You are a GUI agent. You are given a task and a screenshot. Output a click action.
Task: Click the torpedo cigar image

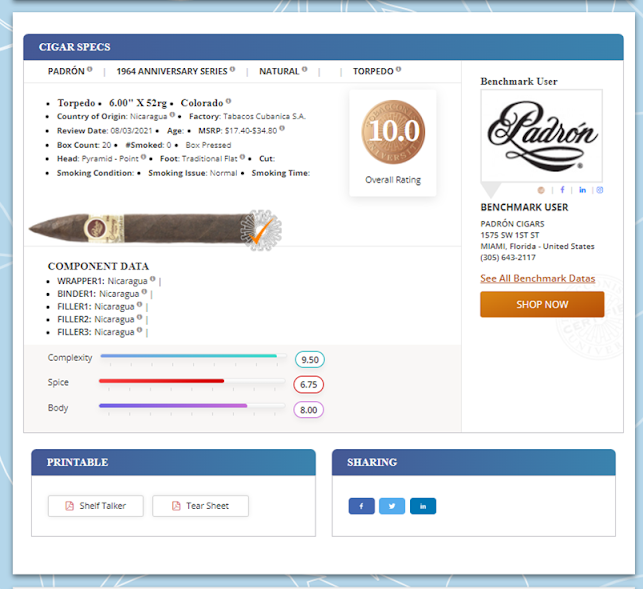coord(141,228)
